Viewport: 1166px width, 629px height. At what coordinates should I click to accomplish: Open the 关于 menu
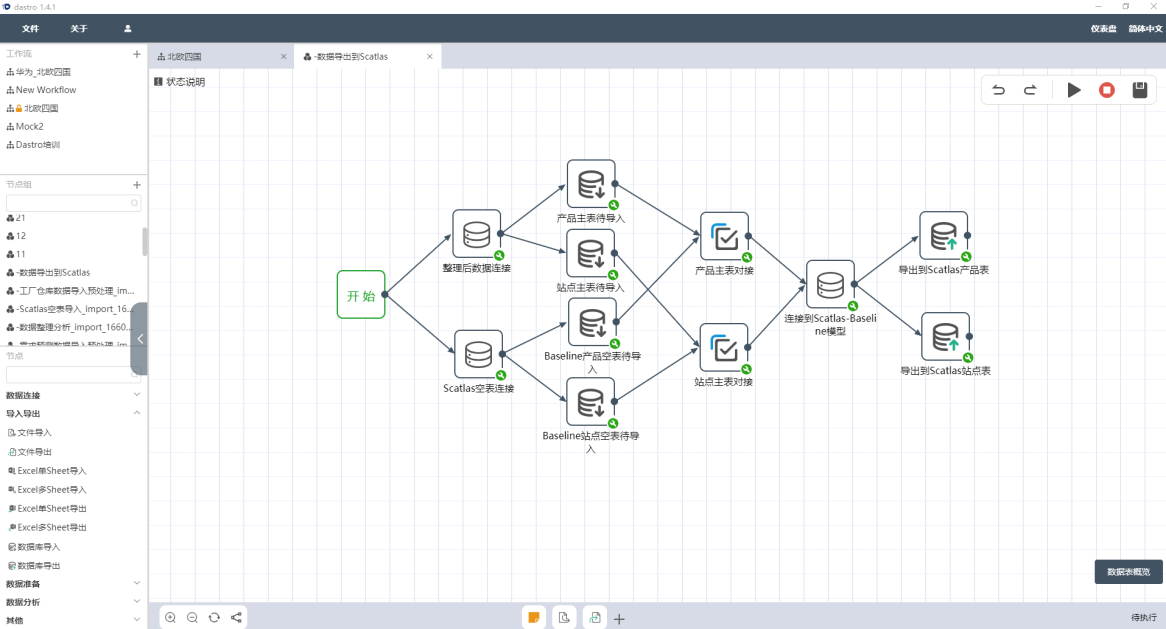(79, 28)
